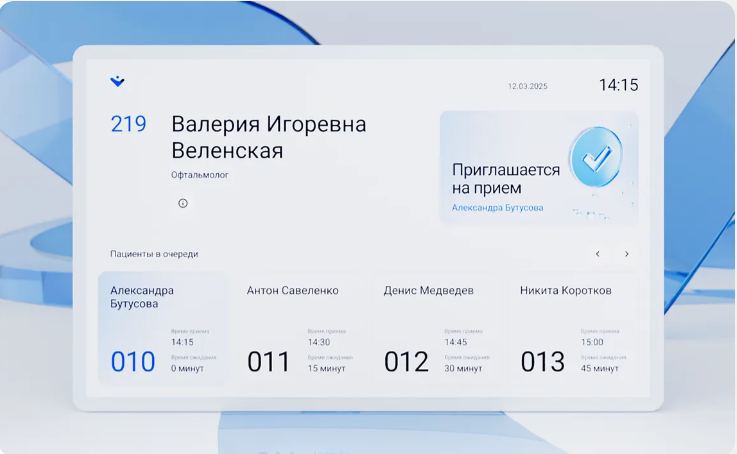737x454 pixels.
Task: Select patient name Денис Медведев
Action: pyautogui.click(x=429, y=290)
